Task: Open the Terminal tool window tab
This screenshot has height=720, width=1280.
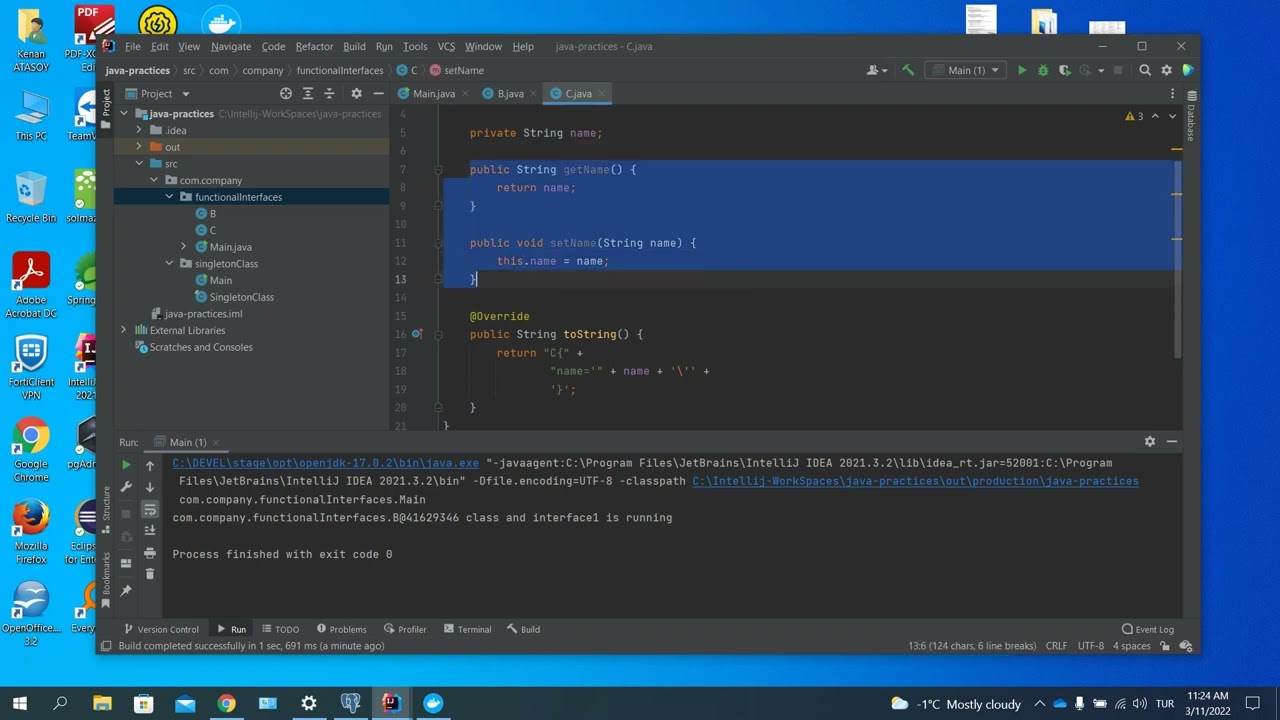Action: click(x=467, y=629)
